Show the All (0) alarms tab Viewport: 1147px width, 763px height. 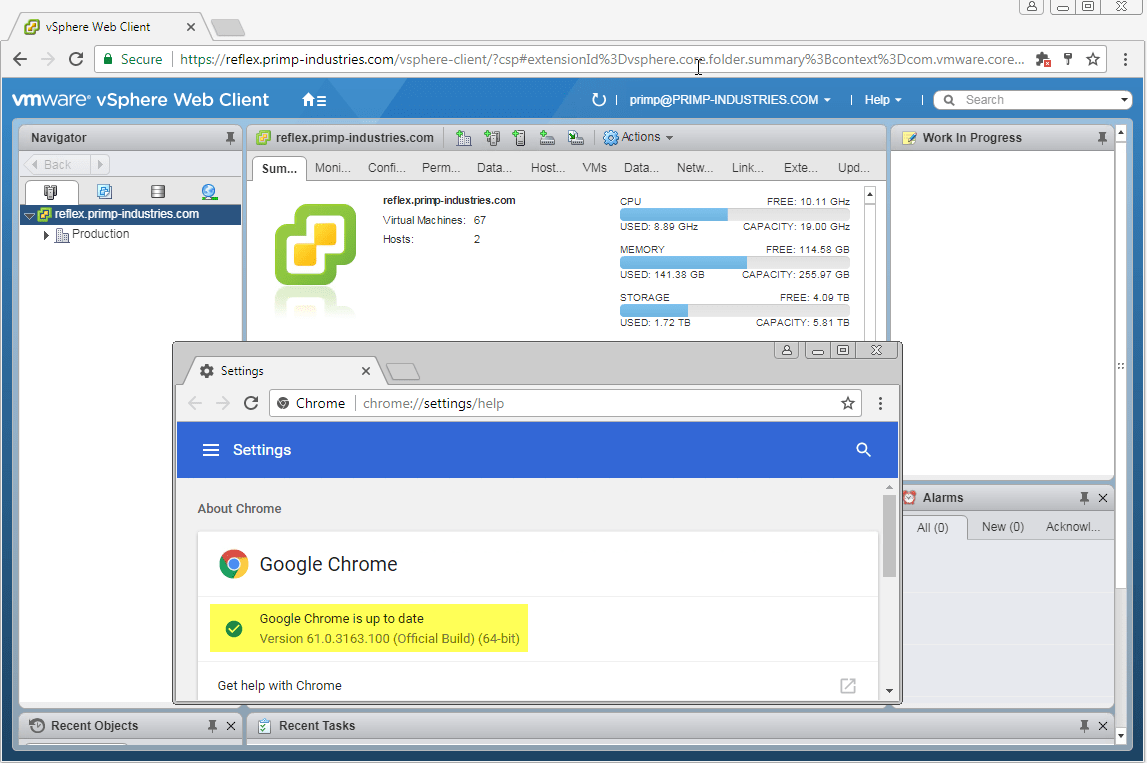pos(933,527)
